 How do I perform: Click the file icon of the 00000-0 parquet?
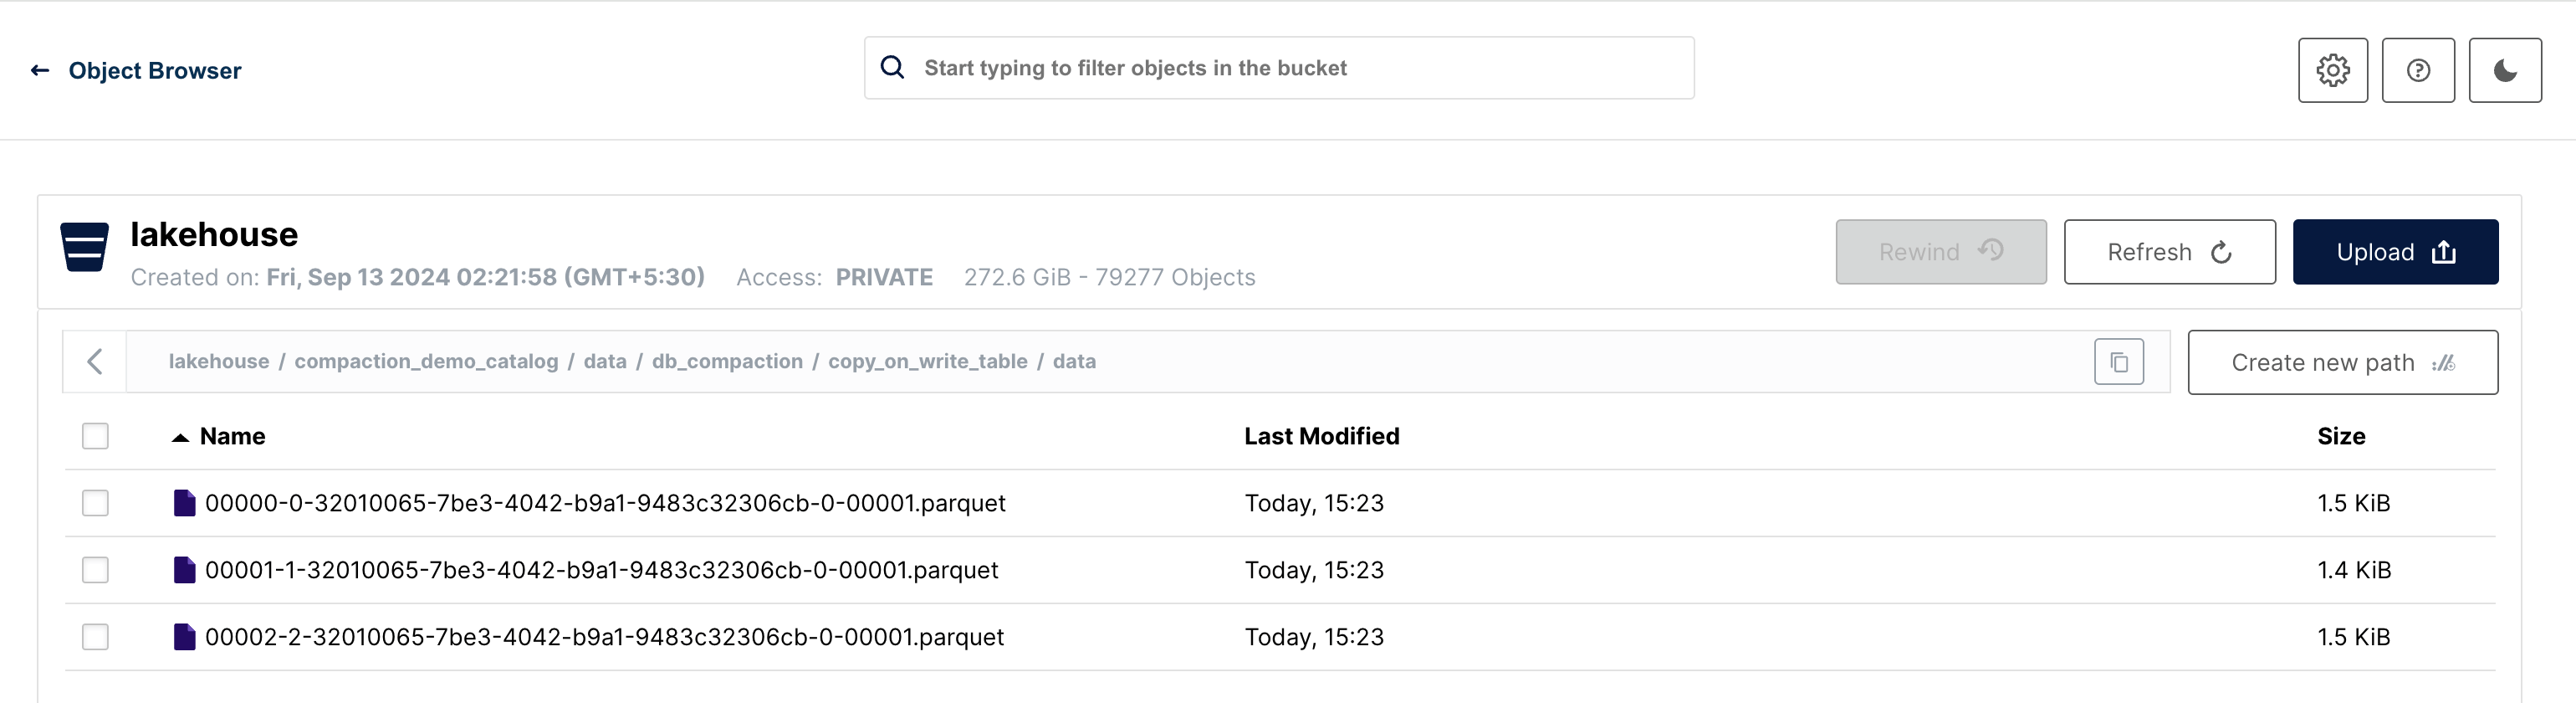click(184, 503)
